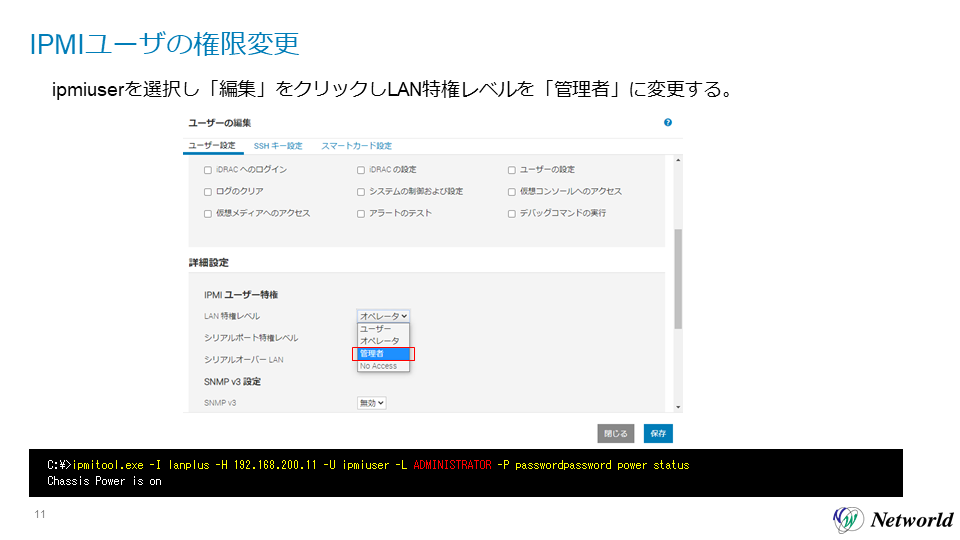Check the デバッグコマンドの実行 checkbox
960x540 pixels.
pos(511,214)
